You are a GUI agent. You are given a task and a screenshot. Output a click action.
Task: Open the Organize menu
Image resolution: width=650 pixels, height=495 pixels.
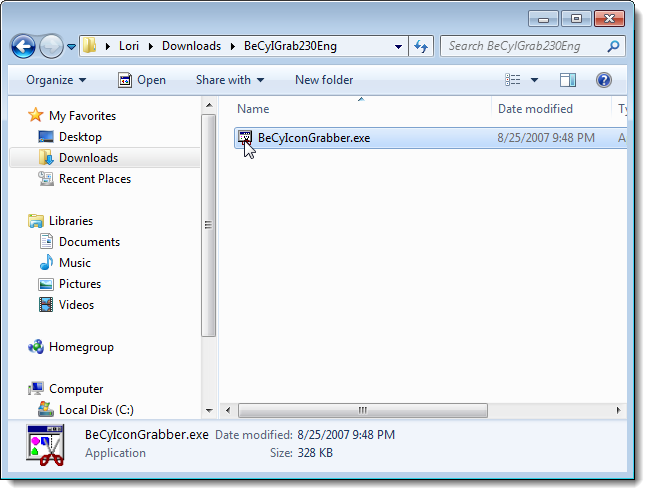pos(56,80)
